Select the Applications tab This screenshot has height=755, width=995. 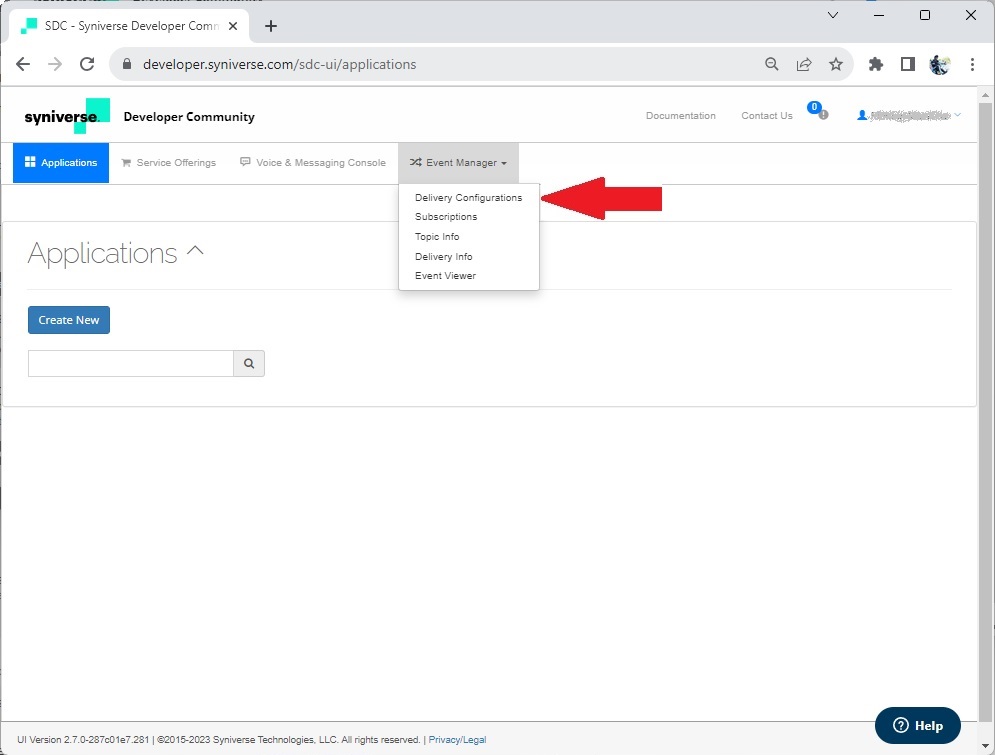(61, 162)
